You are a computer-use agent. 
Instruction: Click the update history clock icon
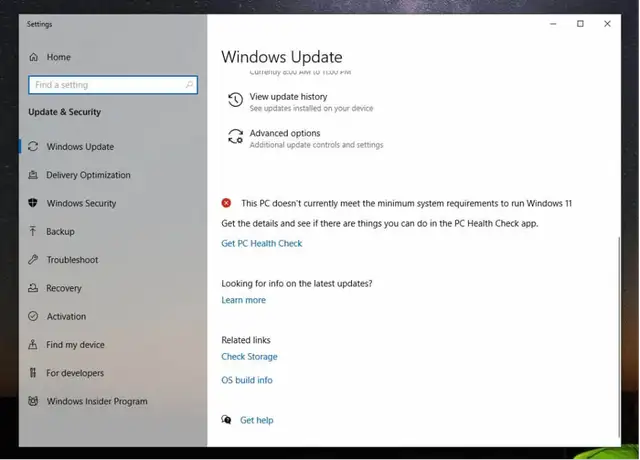tap(236, 100)
